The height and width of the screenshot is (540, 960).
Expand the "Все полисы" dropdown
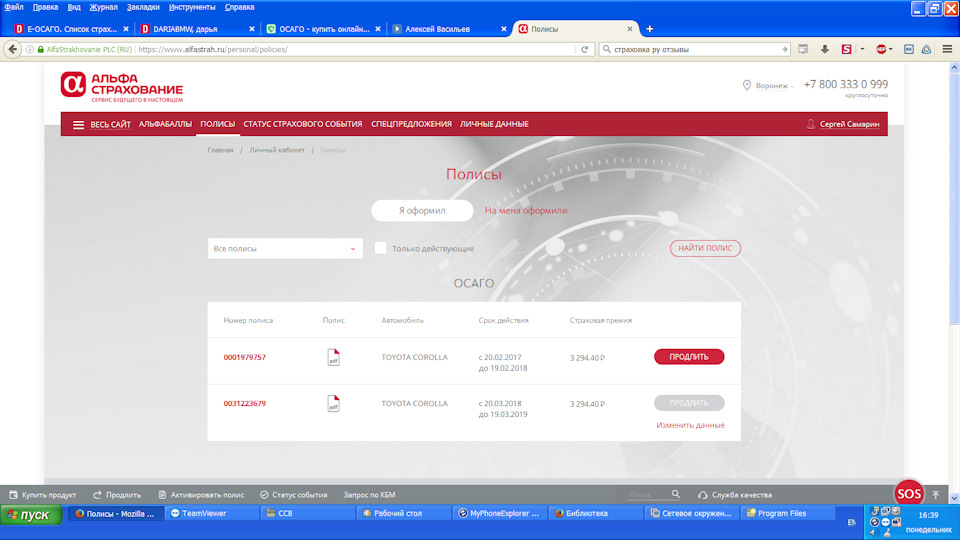[285, 248]
